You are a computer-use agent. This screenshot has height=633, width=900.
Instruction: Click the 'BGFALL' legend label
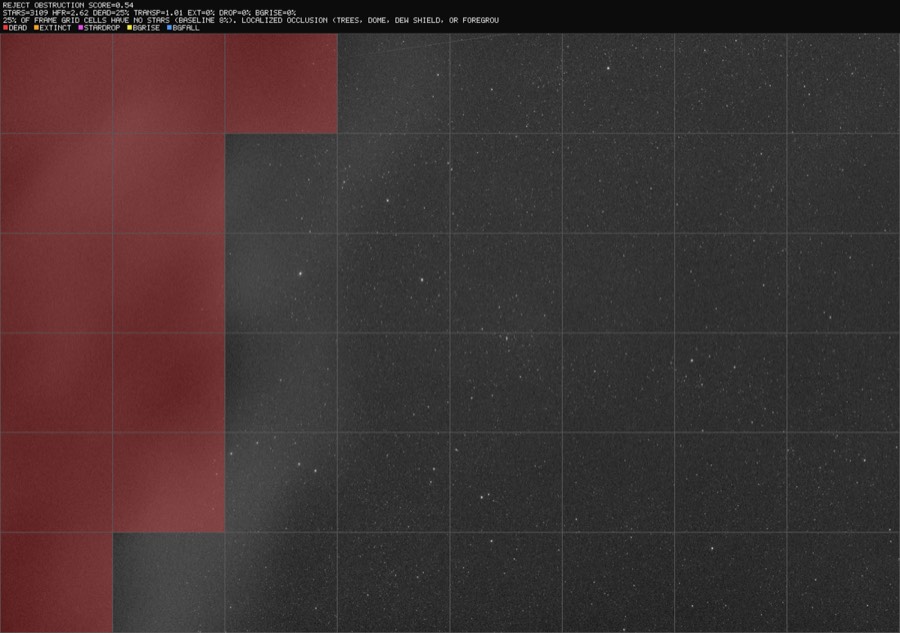coord(186,28)
